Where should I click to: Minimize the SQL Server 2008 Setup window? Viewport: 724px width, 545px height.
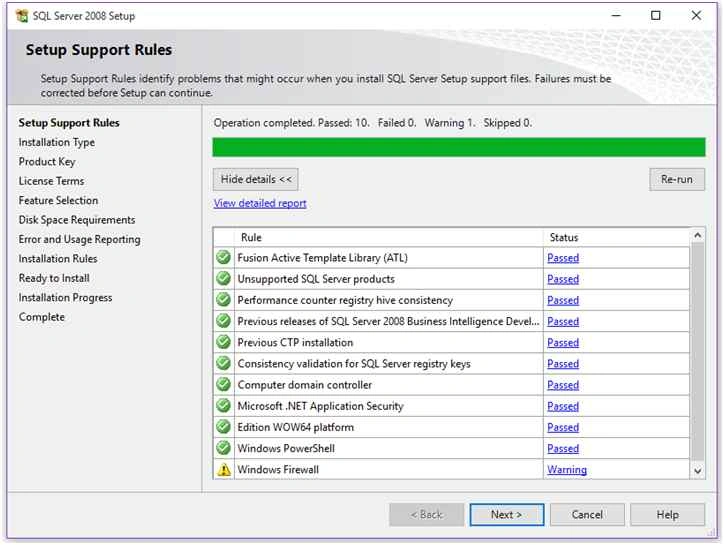[616, 15]
